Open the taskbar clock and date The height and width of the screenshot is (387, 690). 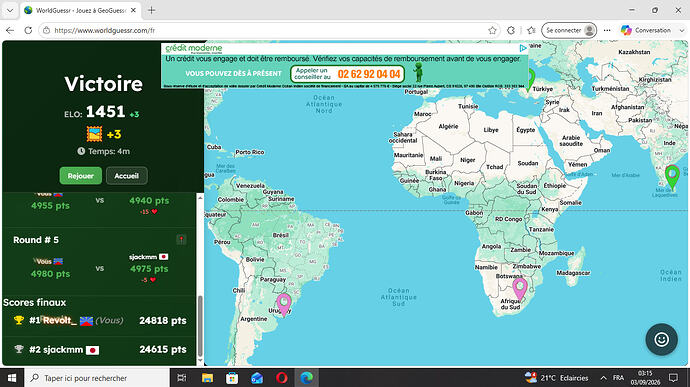tap(645, 378)
